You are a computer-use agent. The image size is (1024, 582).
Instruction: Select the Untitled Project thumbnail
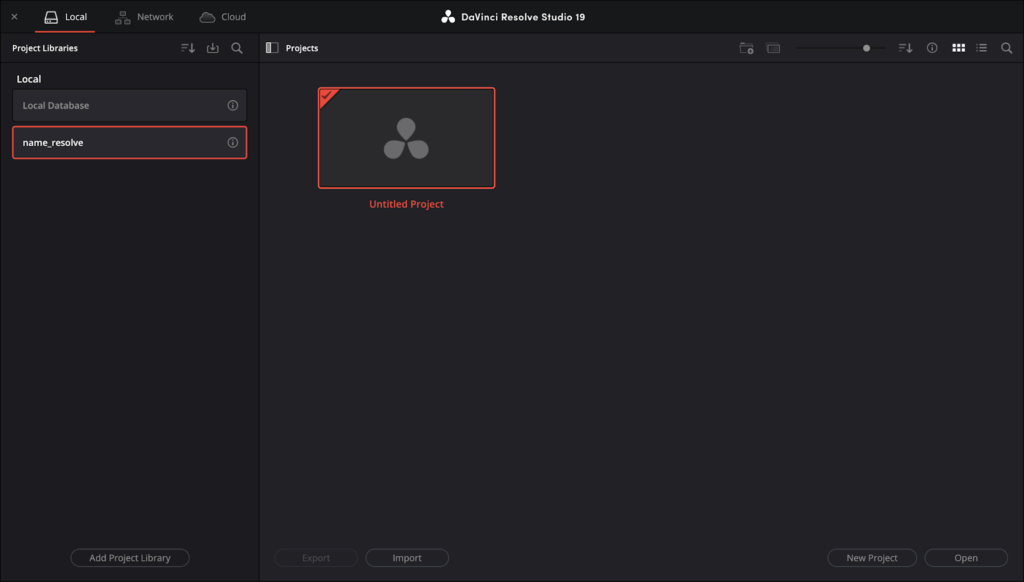[x=406, y=138]
